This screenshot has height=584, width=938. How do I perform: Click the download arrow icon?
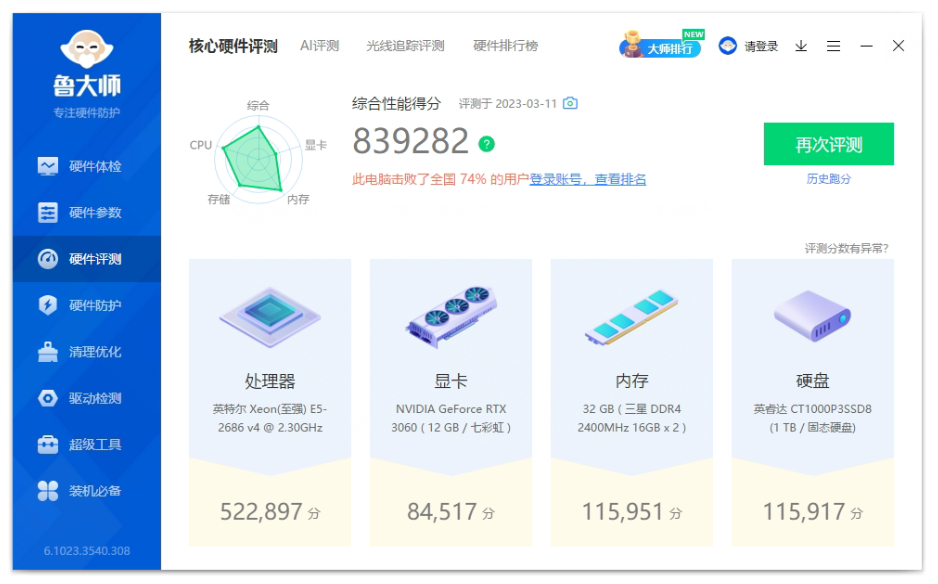[801, 46]
